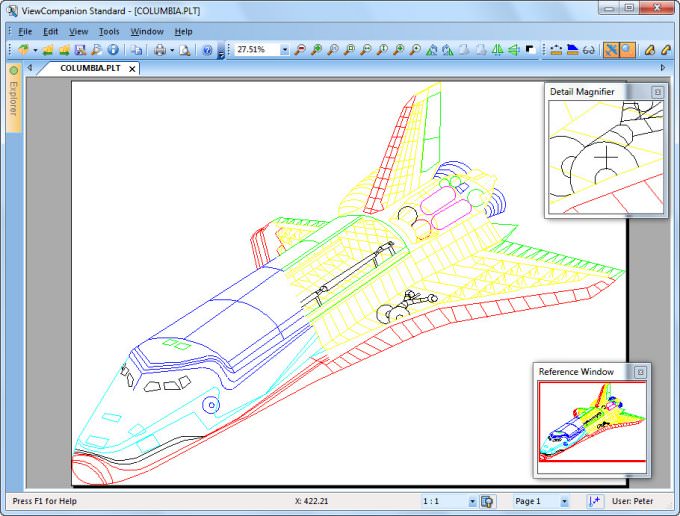Select the COLUMBIA.PLT document tab
This screenshot has height=516, width=680.
point(90,68)
